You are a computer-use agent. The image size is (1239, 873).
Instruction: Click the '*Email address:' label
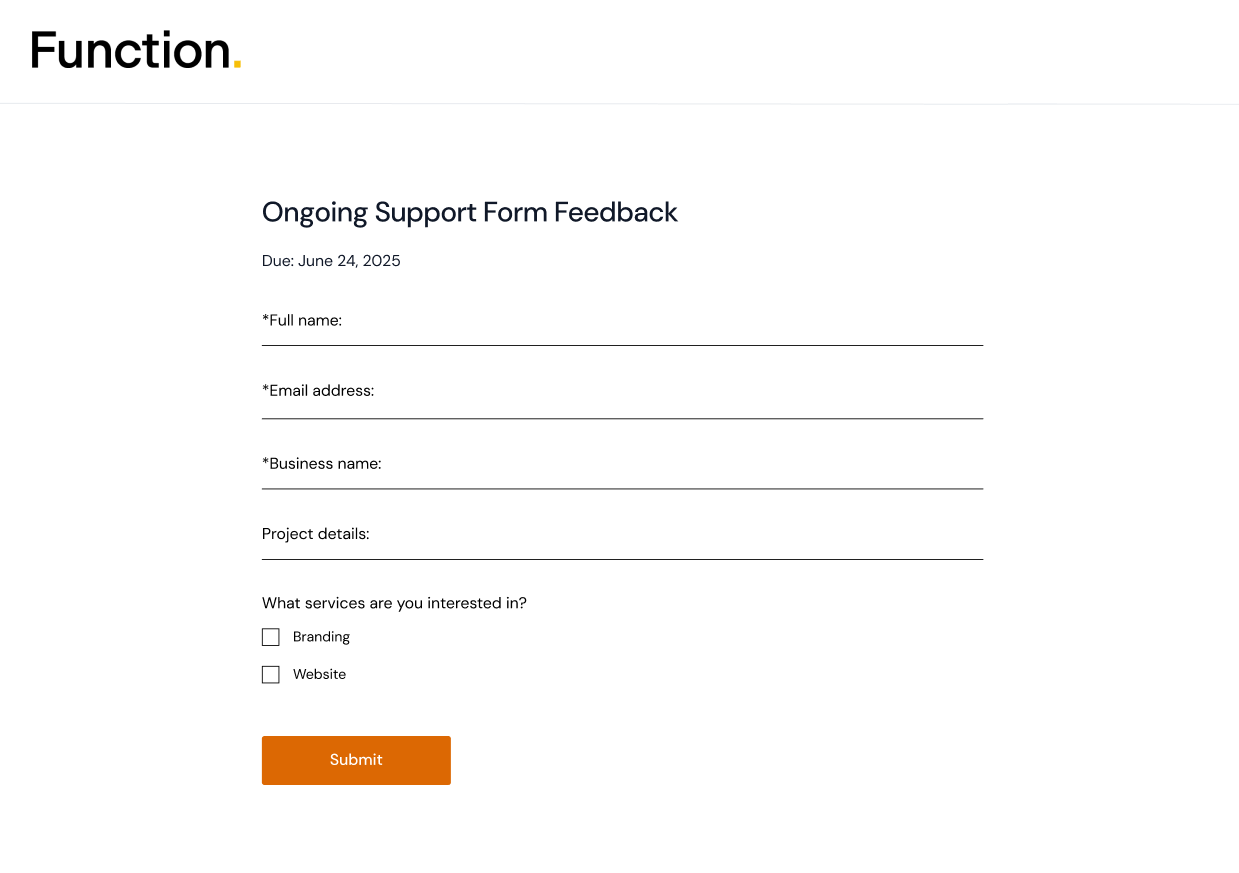318,390
